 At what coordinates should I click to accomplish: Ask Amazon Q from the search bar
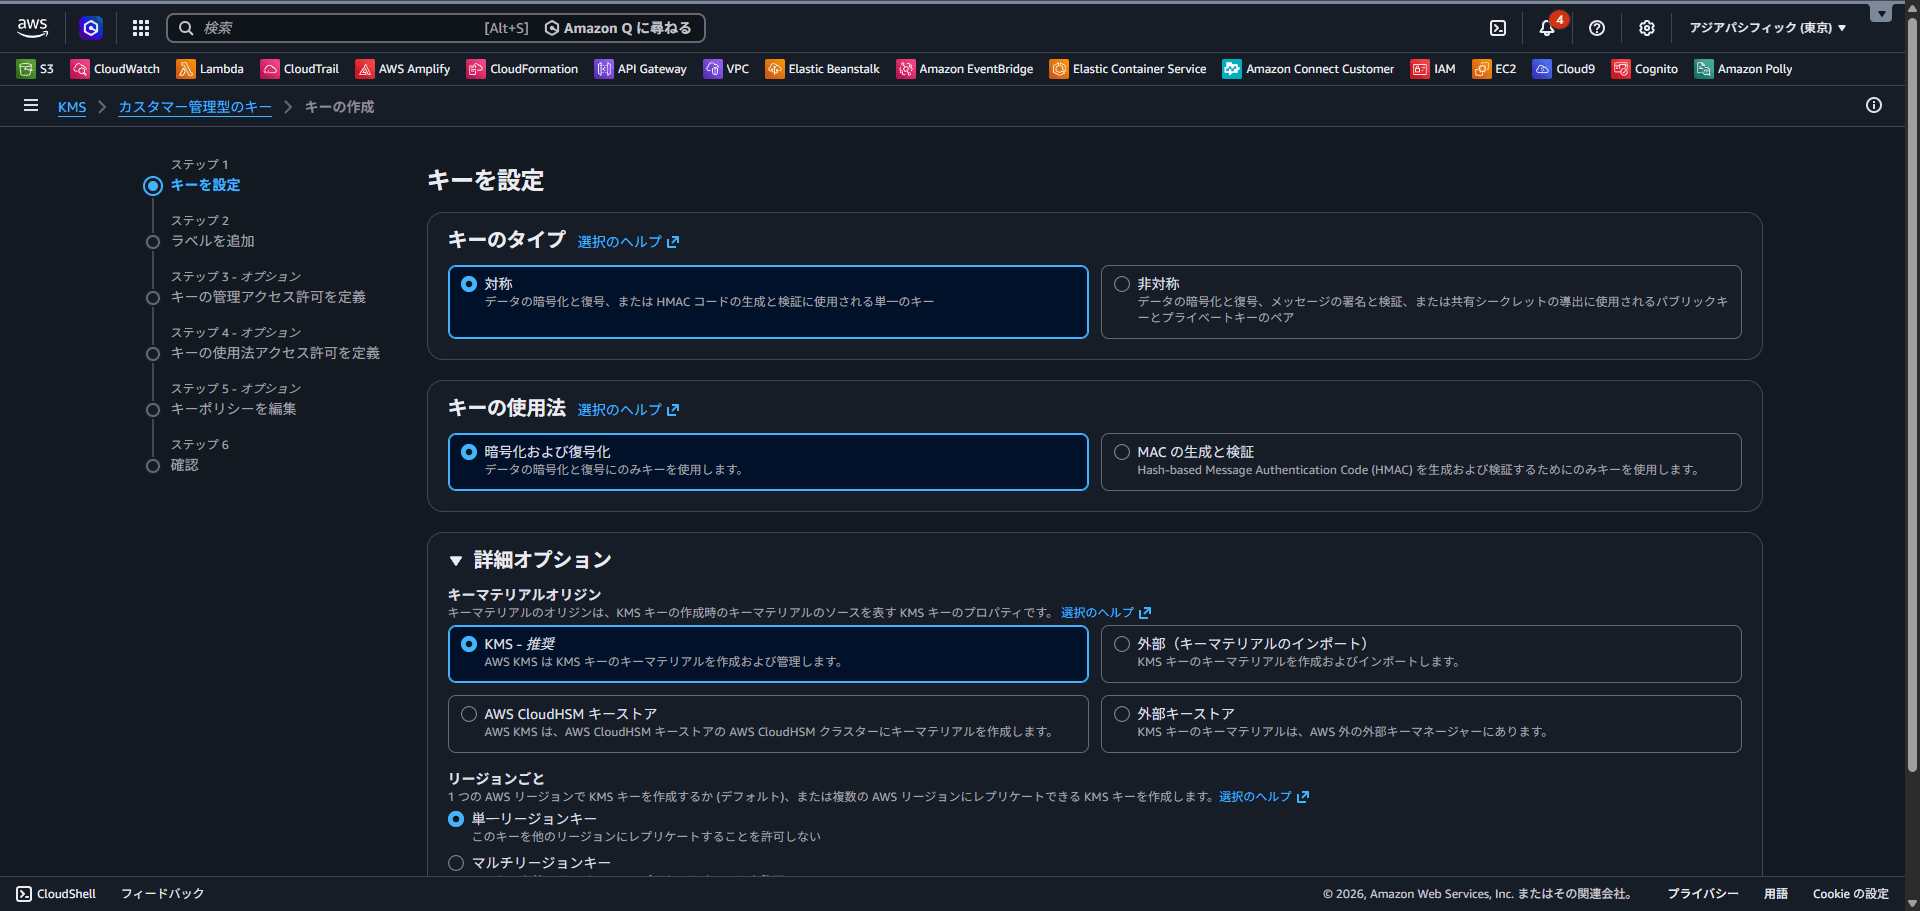tap(618, 28)
